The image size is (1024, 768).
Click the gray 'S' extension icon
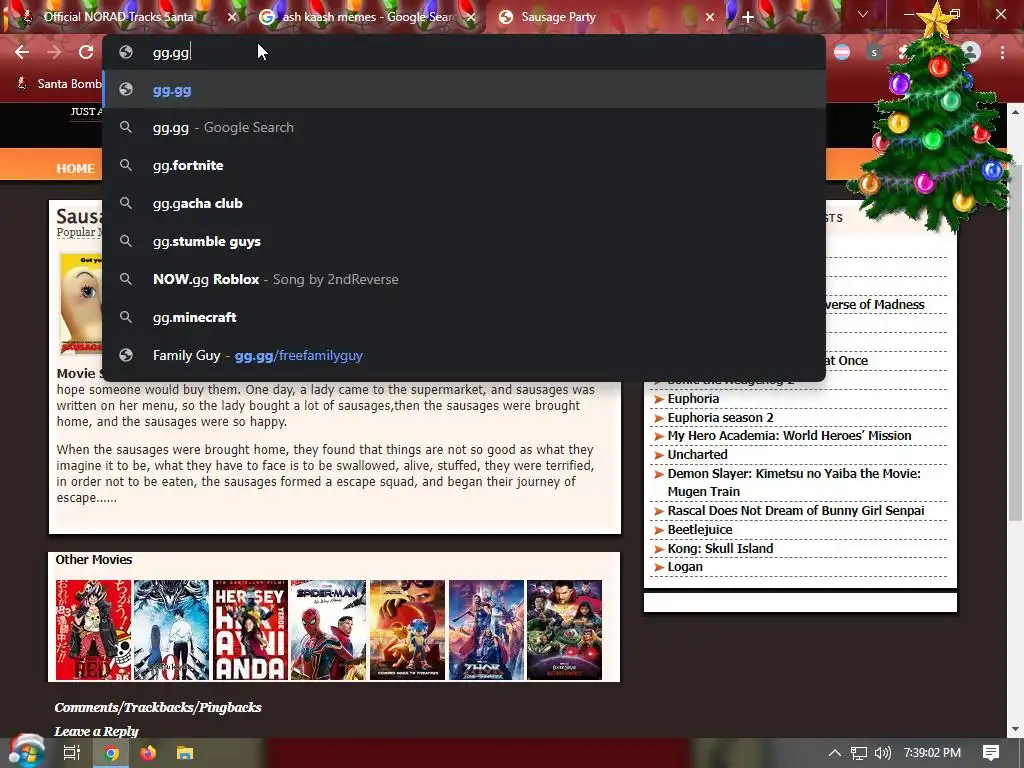click(874, 52)
